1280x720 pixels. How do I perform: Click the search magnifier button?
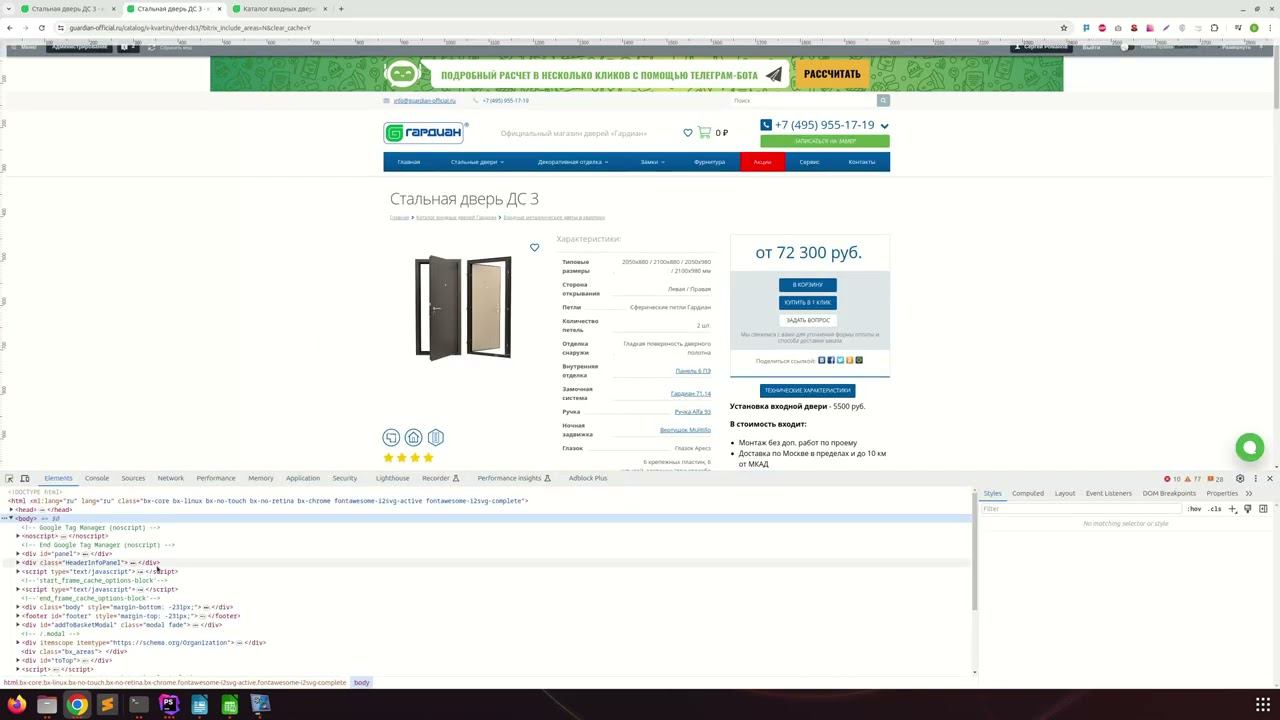pos(883,100)
